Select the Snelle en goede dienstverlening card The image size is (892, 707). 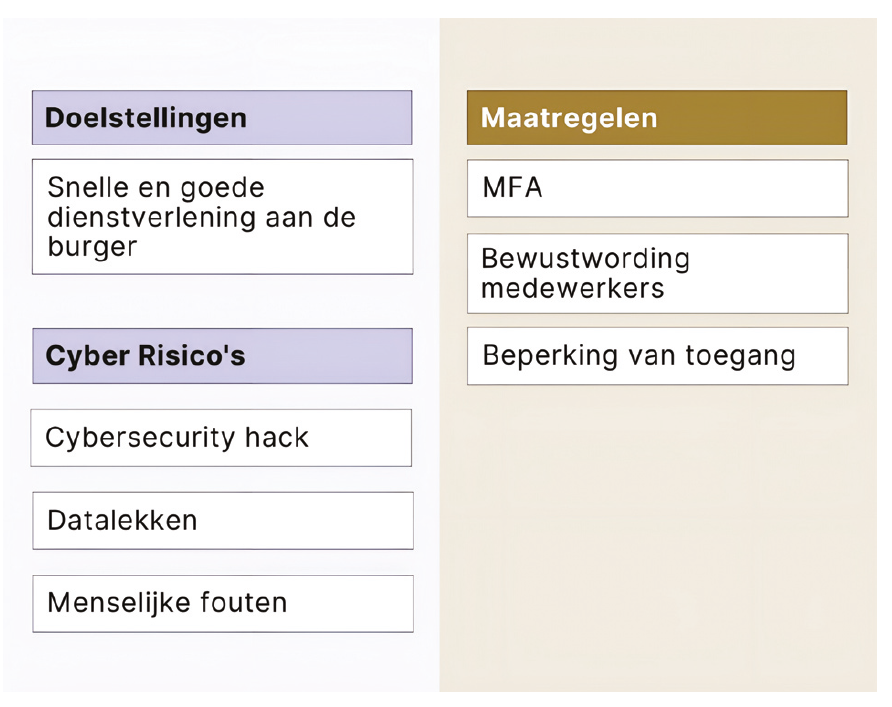click(222, 217)
